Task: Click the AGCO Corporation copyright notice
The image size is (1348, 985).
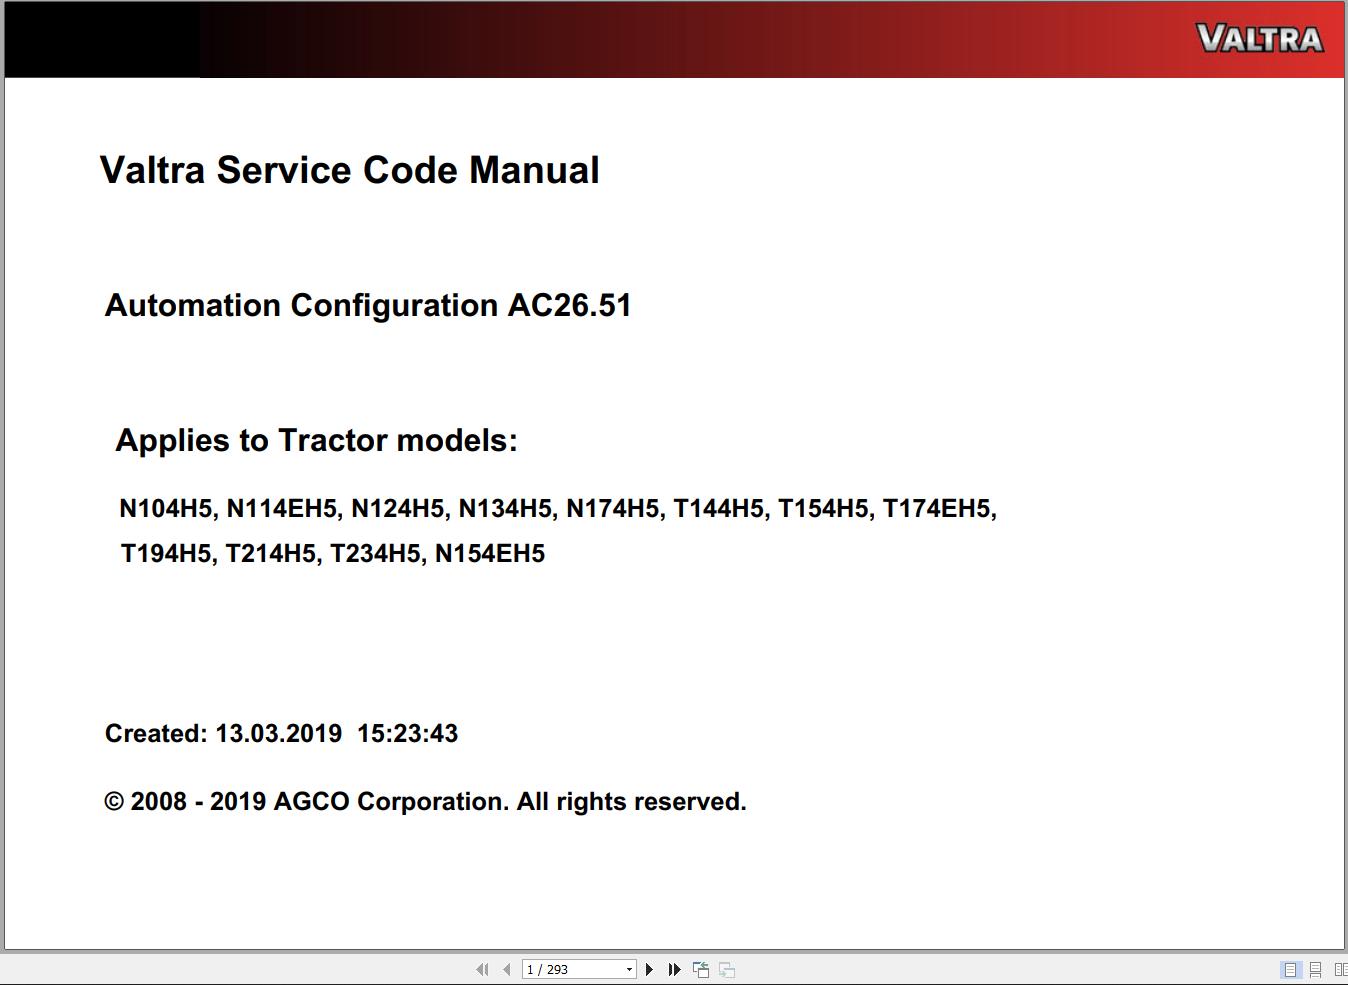Action: click(x=425, y=801)
